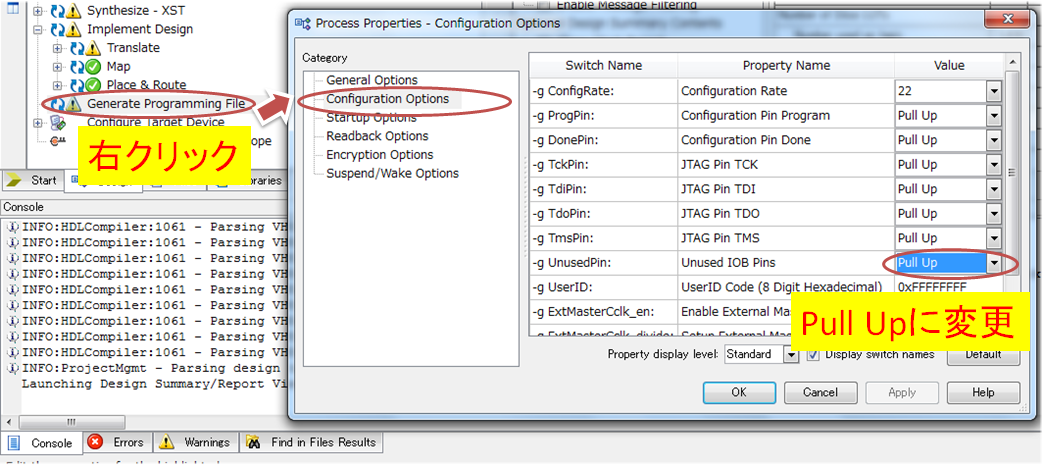Click the Warnings tab yellow icon
The width and height of the screenshot is (1043, 465).
(x=166, y=442)
